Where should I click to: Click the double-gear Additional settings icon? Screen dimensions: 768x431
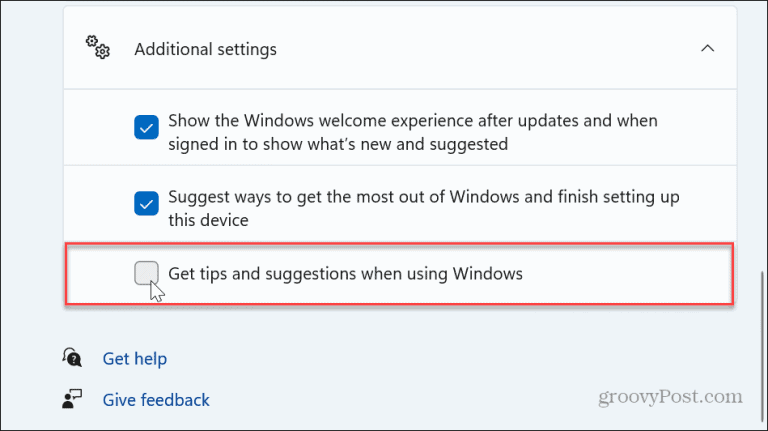pos(98,48)
